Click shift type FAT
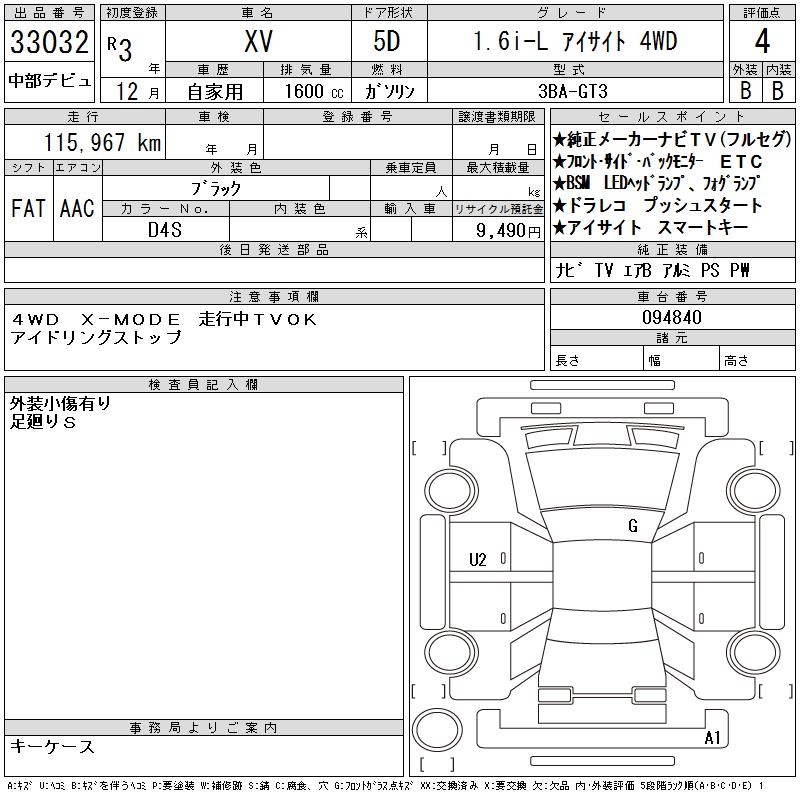 coord(28,208)
